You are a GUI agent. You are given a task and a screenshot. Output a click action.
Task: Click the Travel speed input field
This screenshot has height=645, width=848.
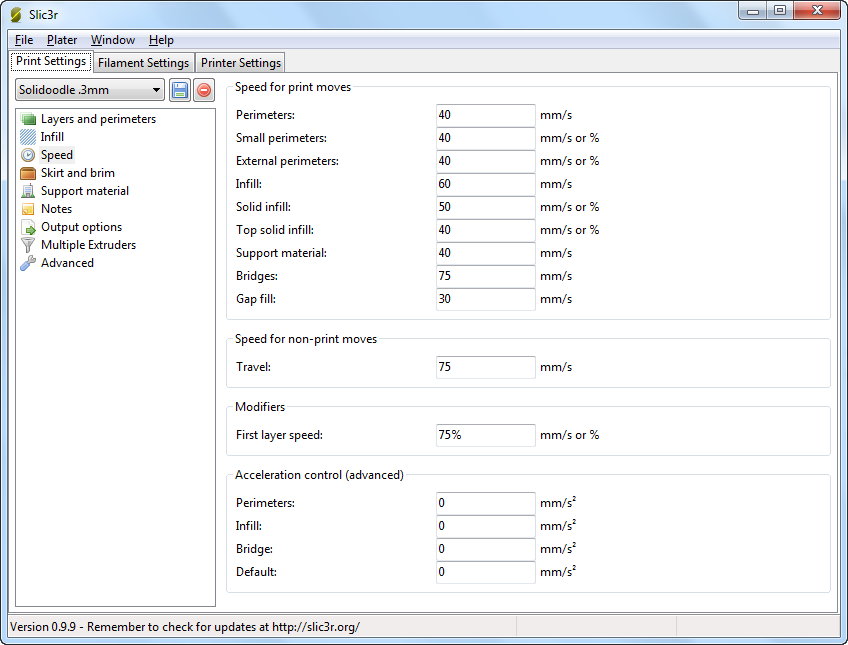[x=486, y=367]
